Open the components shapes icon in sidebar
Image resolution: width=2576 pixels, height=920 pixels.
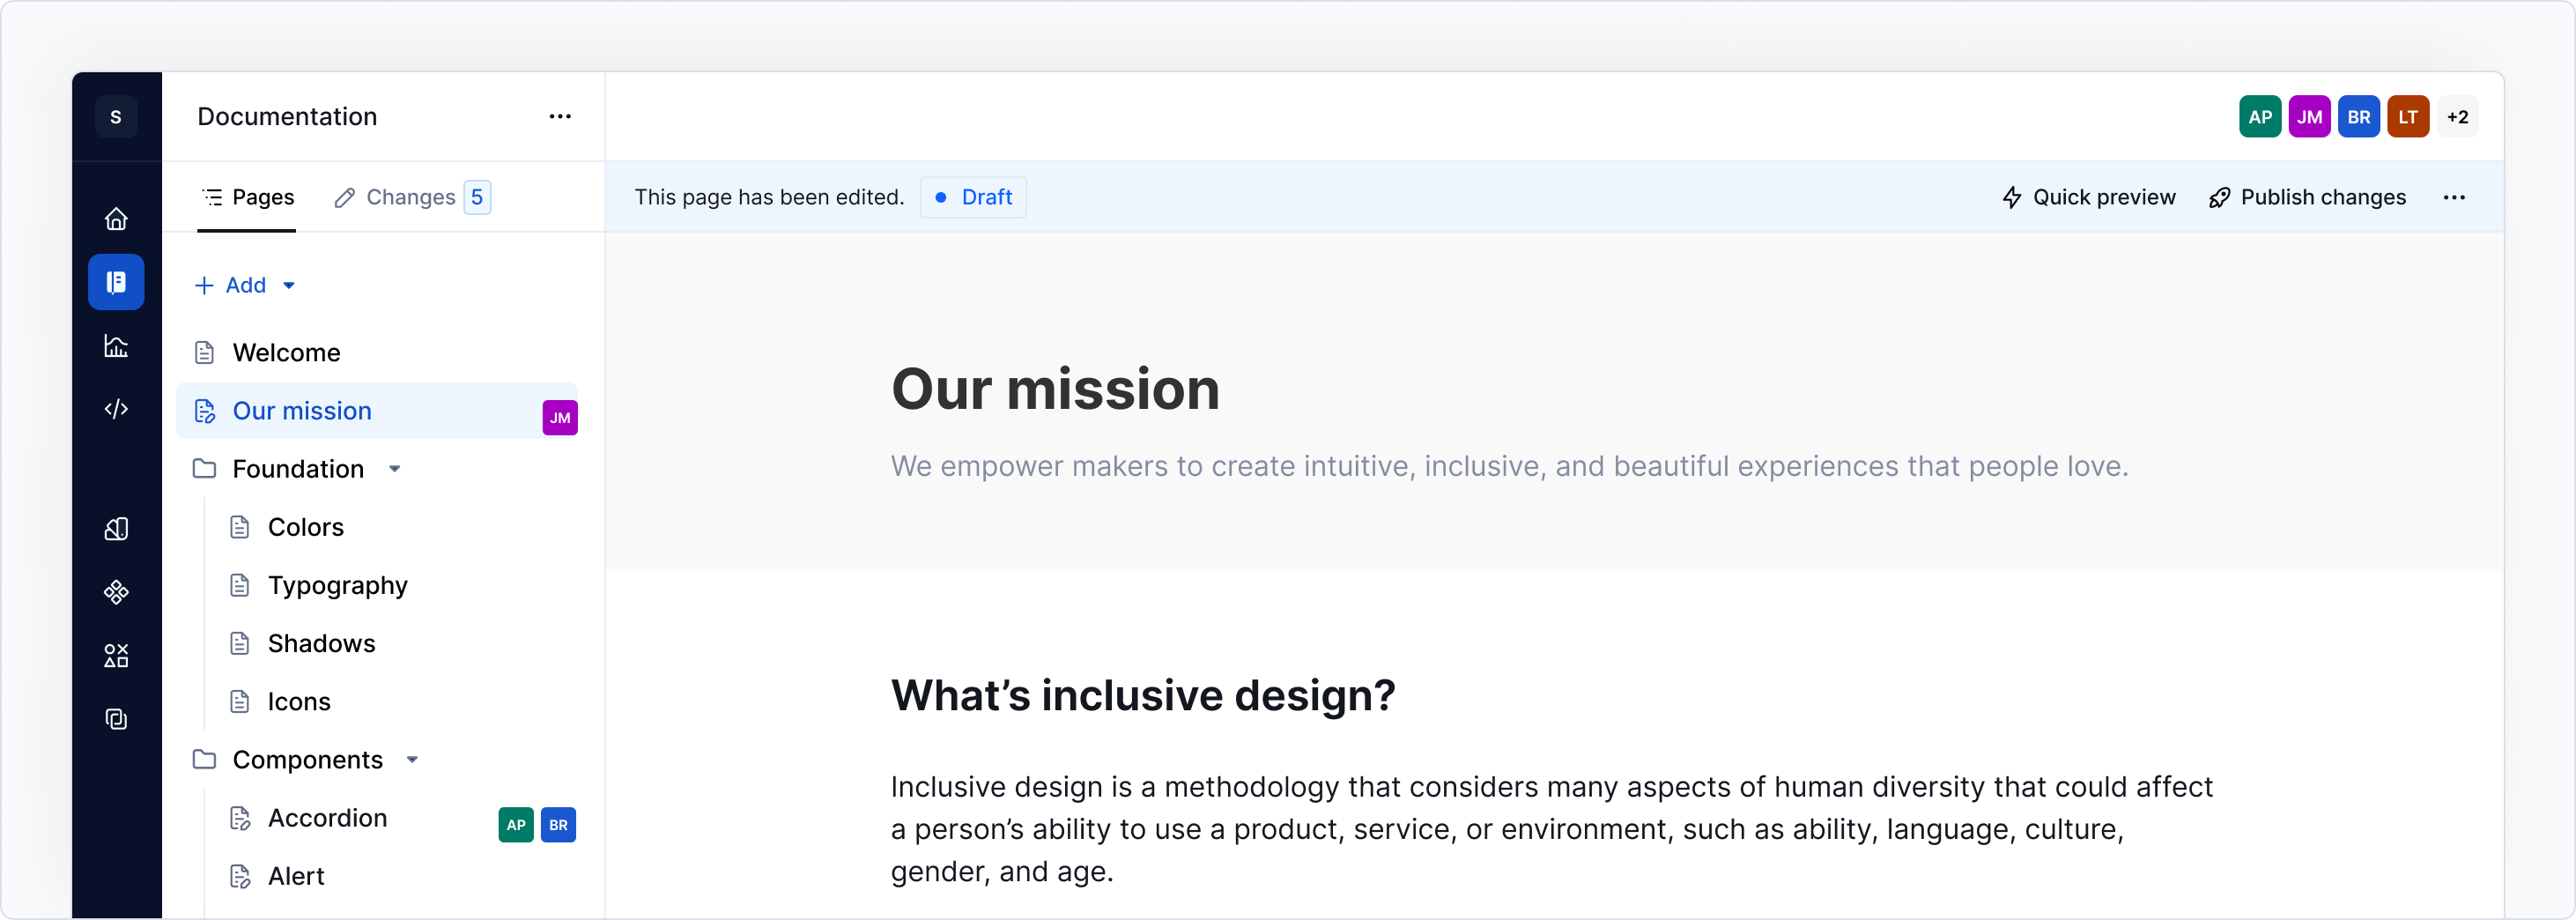click(117, 591)
